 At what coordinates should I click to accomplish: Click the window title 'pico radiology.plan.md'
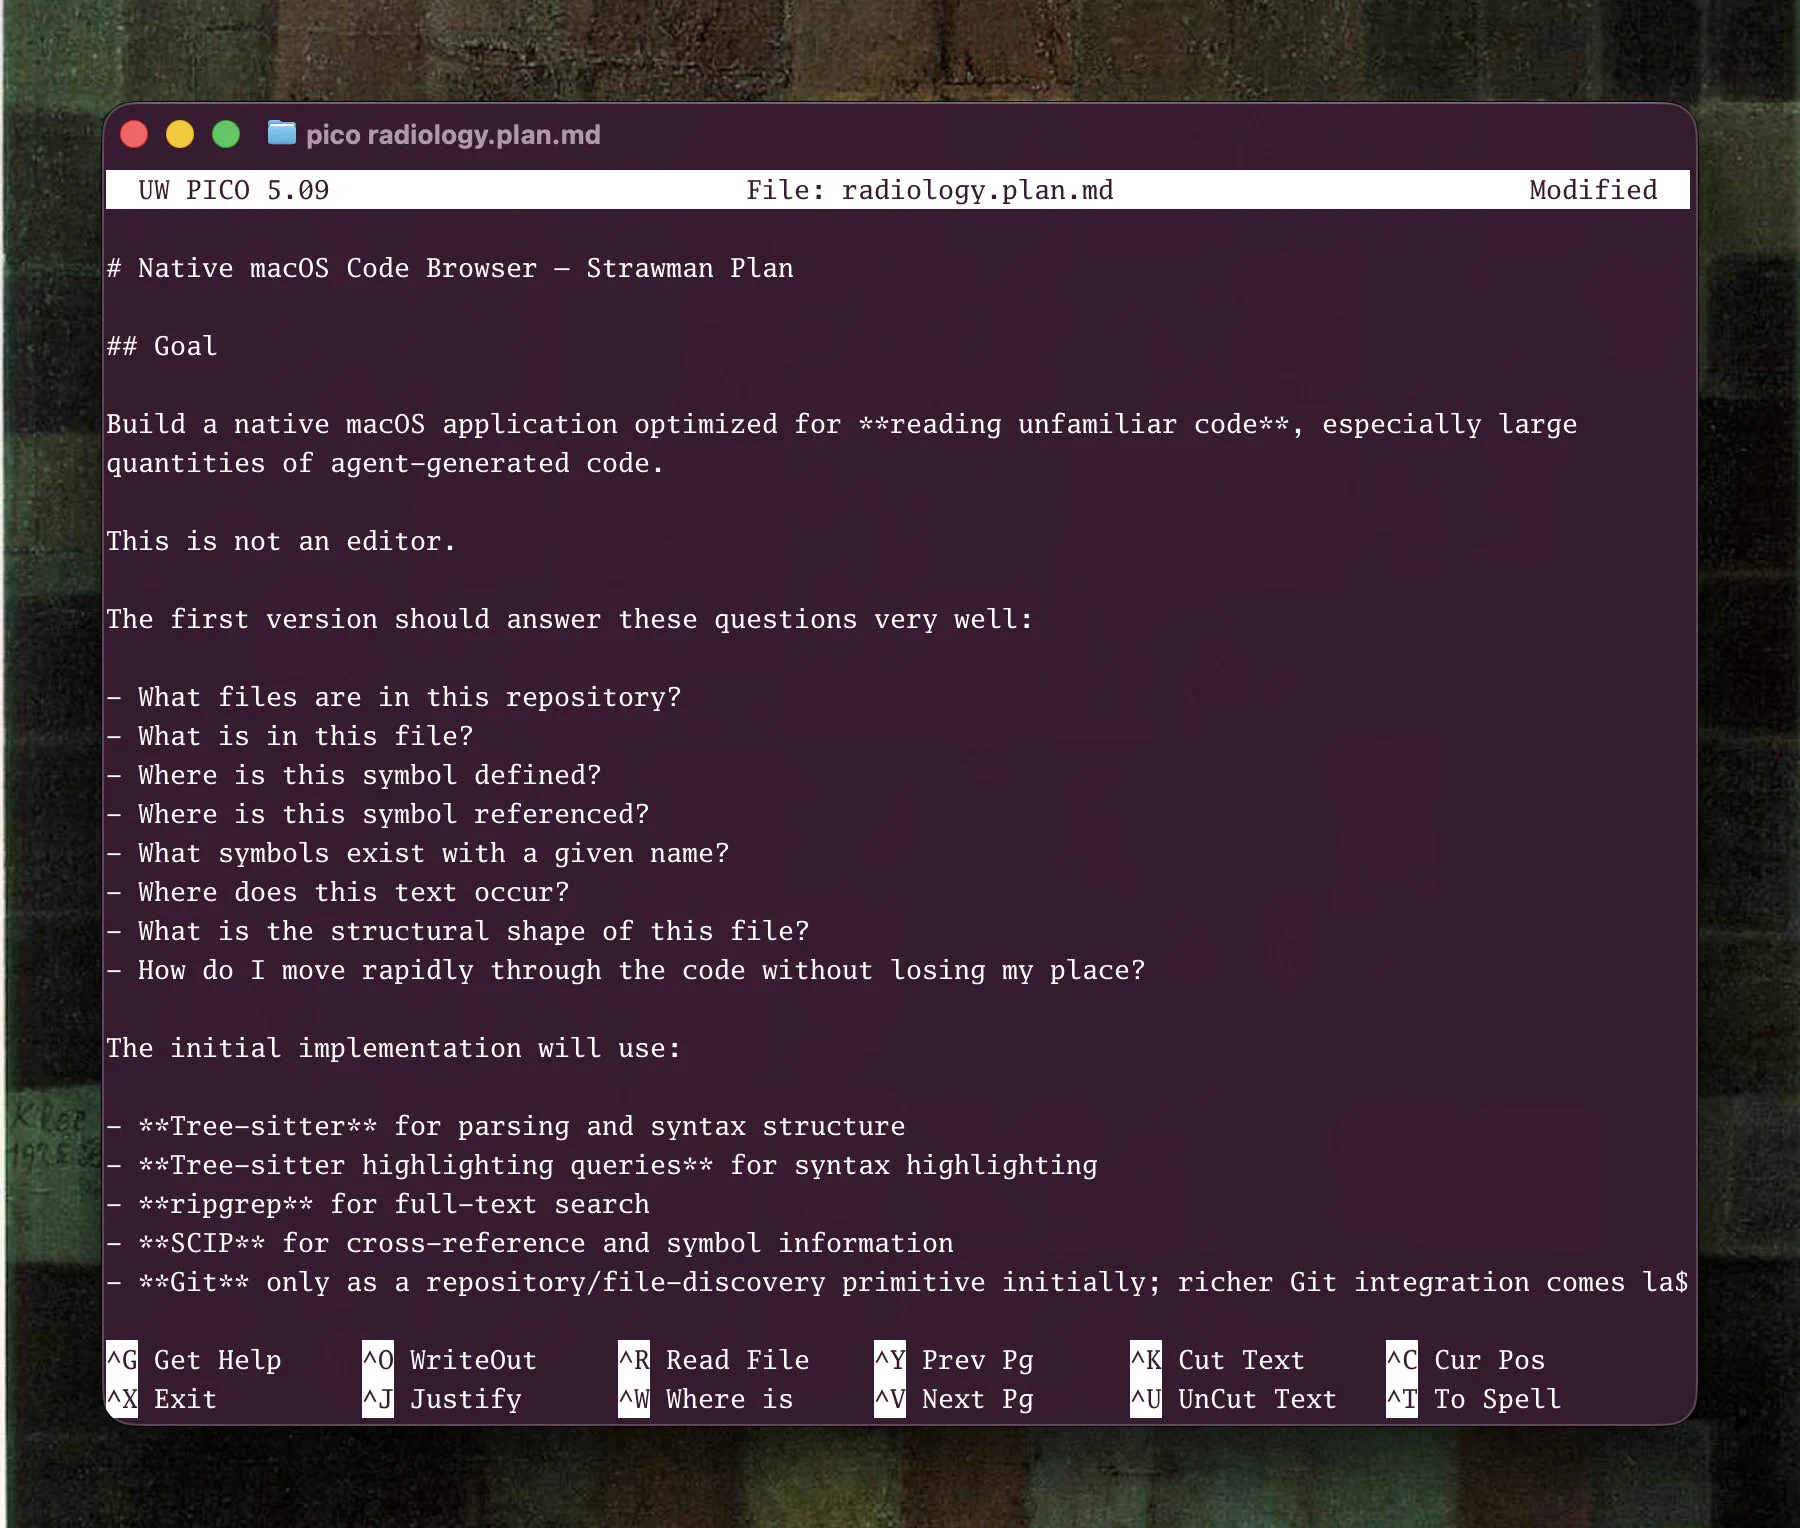coord(453,135)
